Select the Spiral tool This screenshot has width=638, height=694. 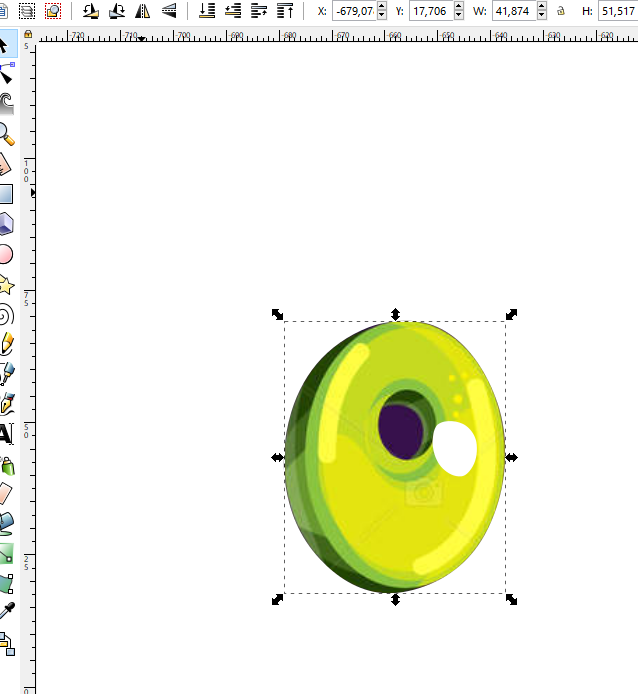pos(6,315)
